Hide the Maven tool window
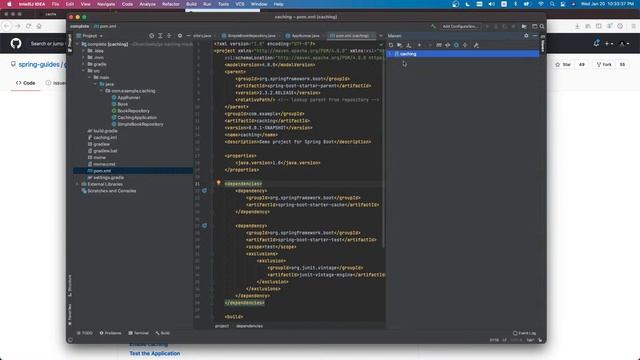640x360 pixels. [535, 36]
